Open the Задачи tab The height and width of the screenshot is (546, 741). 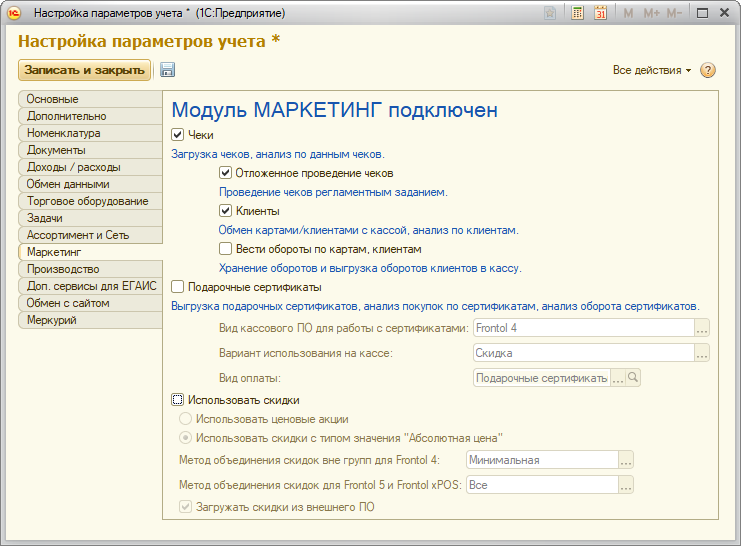pyautogui.click(x=90, y=218)
